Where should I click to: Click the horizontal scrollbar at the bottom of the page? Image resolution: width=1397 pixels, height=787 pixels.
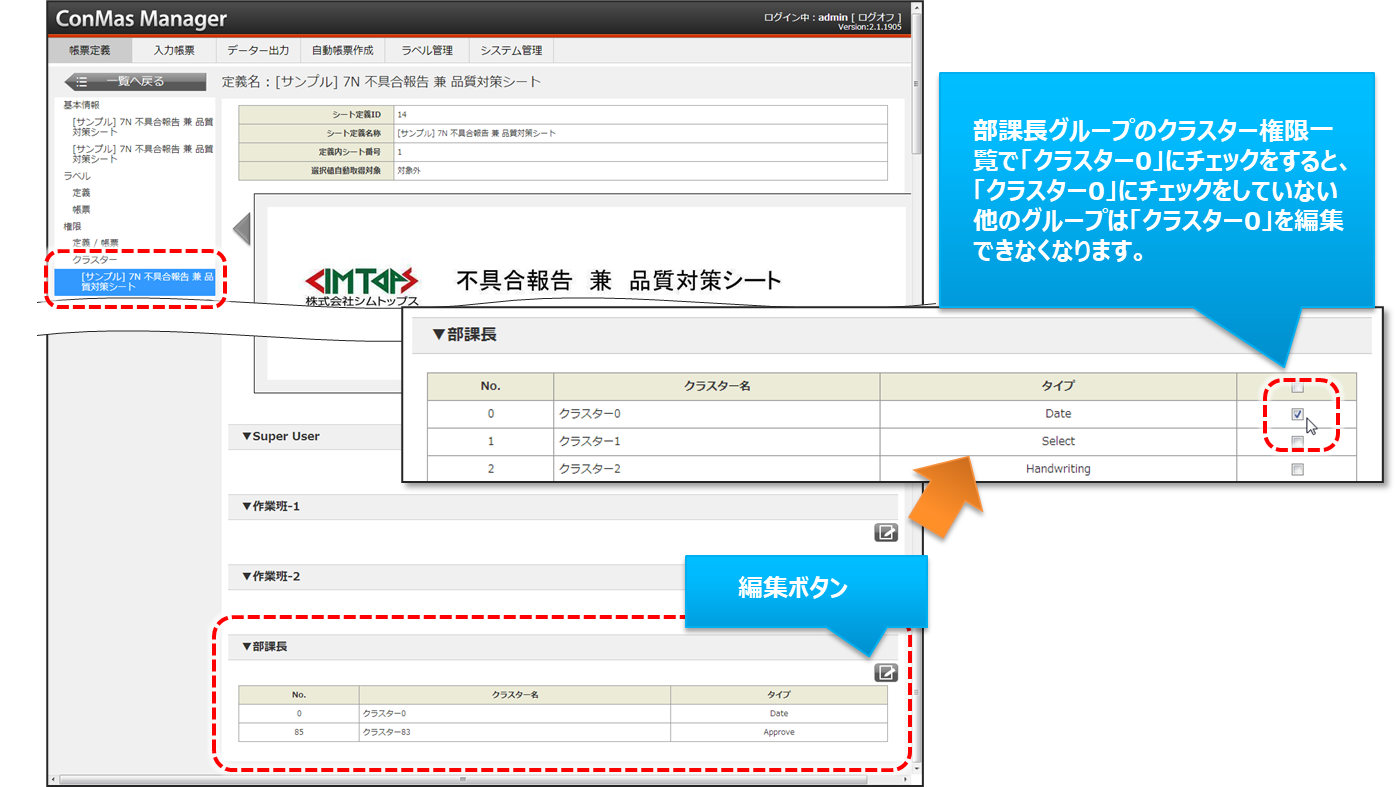(460, 779)
